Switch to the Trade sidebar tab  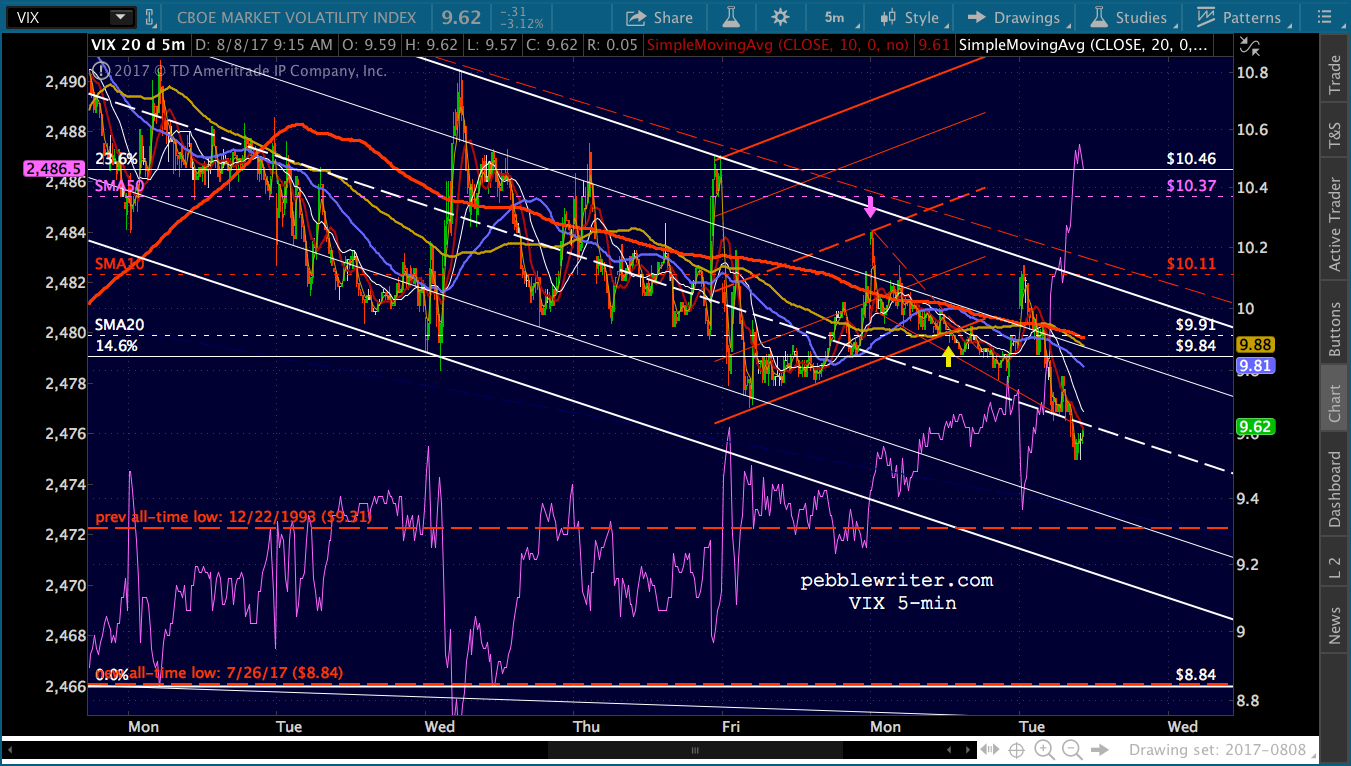1334,76
